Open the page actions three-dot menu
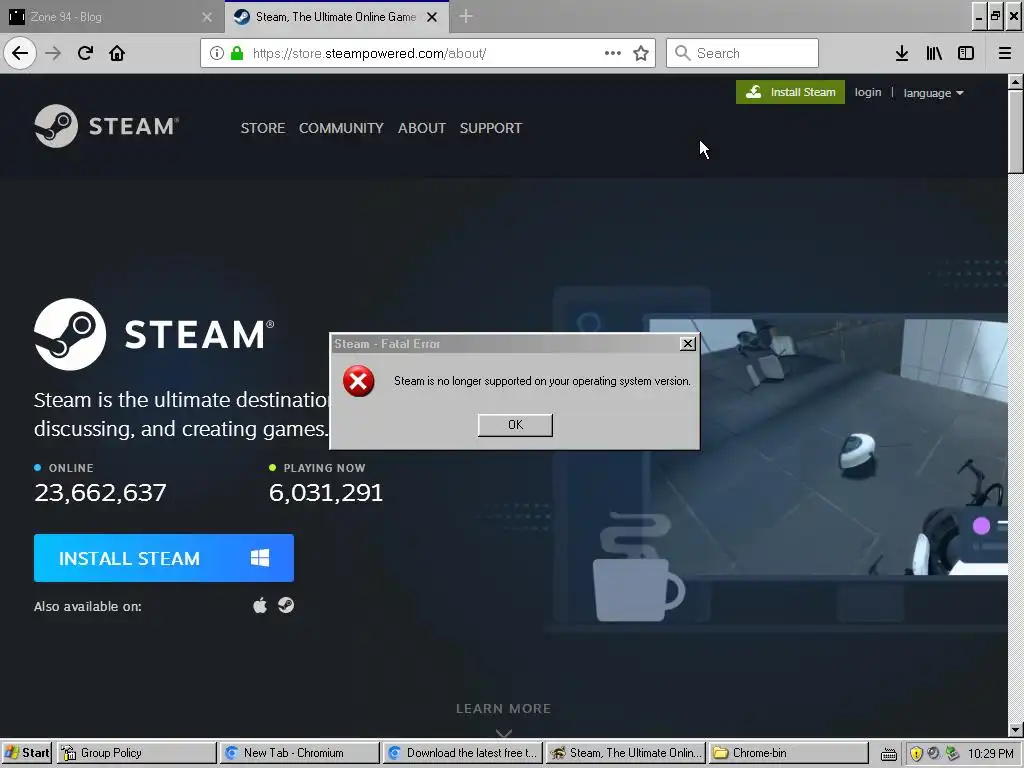Viewport: 1024px width, 768px height. pyautogui.click(x=612, y=53)
